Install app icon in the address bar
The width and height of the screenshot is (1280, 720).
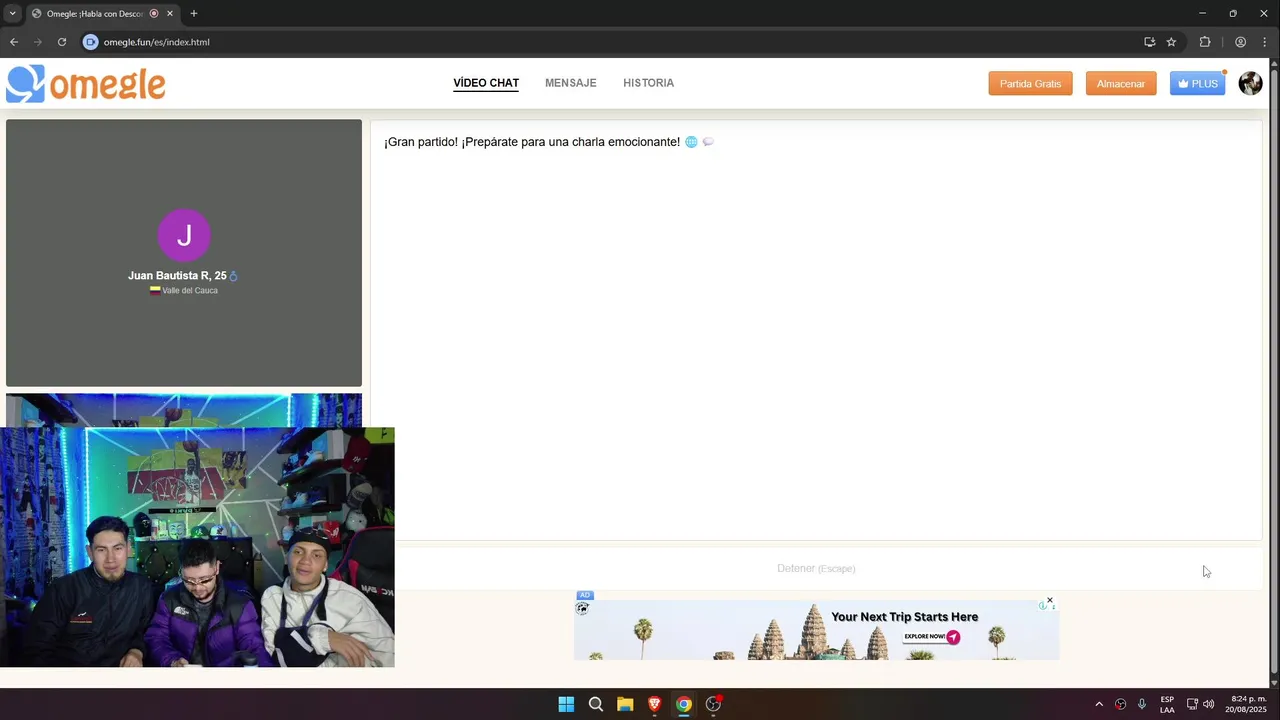tap(1149, 42)
